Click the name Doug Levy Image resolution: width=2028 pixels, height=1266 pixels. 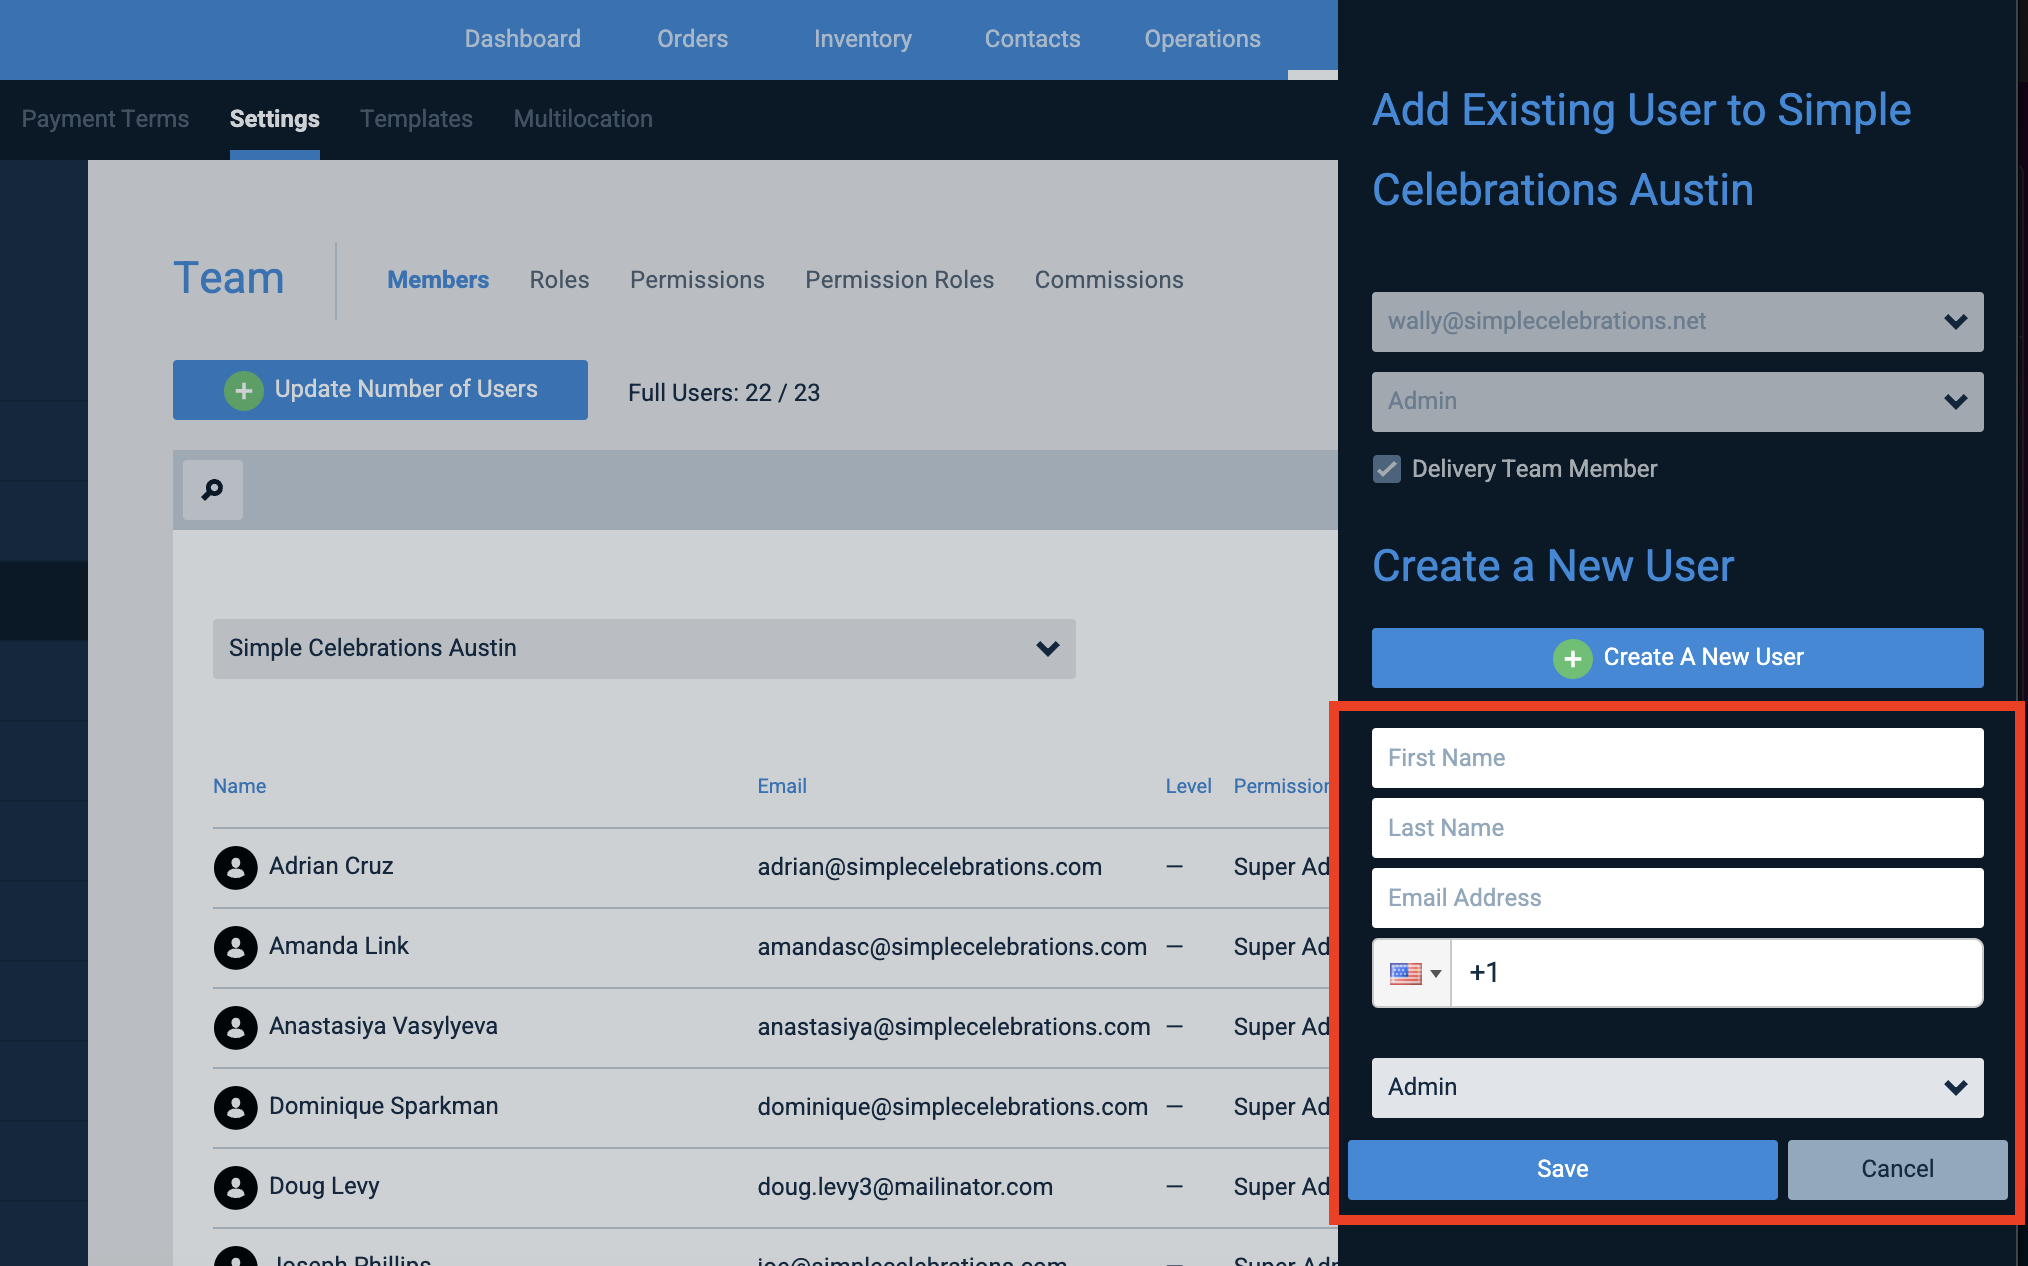pos(324,1186)
